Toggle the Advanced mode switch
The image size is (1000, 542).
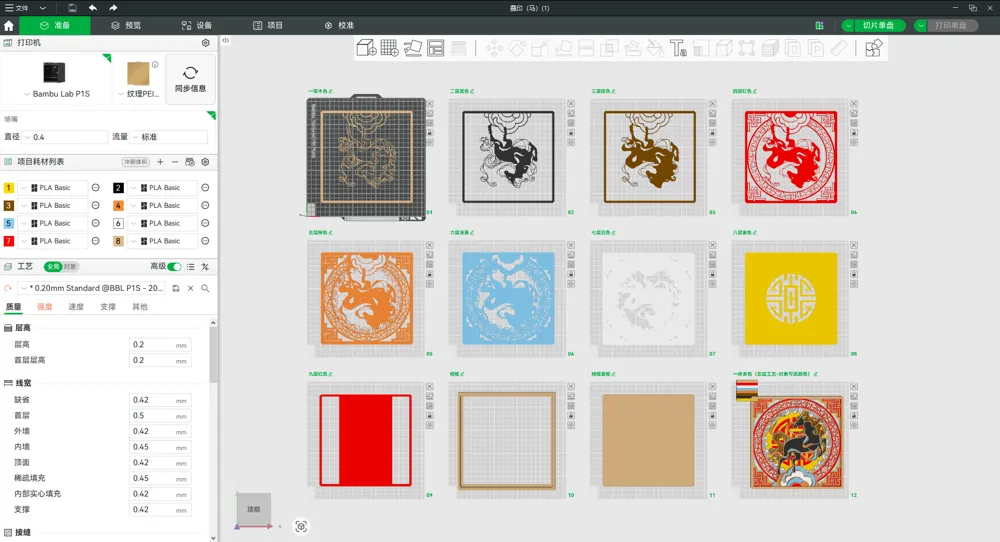pos(174,267)
